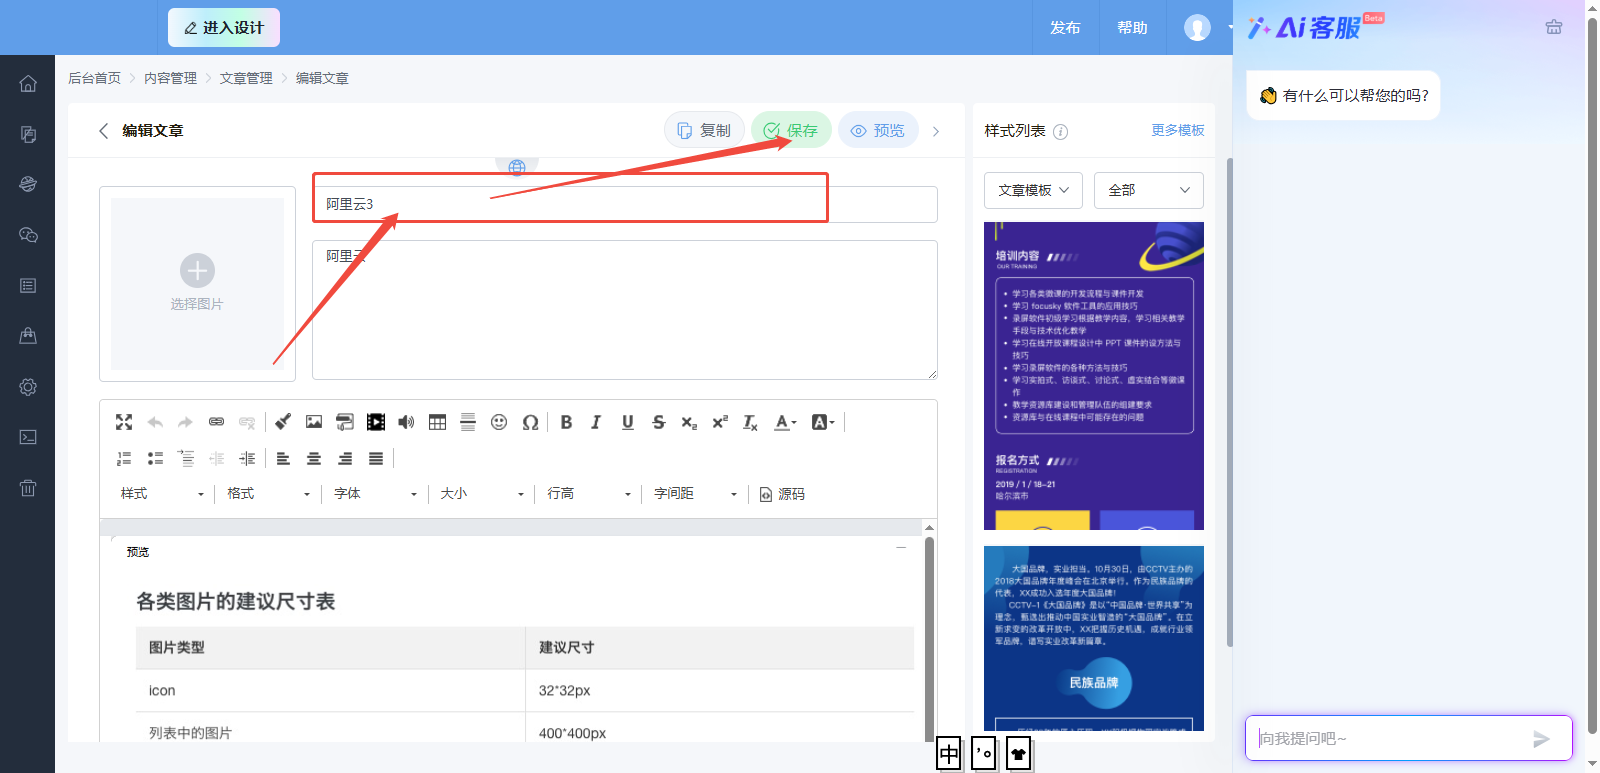The width and height of the screenshot is (1600, 773).
Task: Switch to 源码 source code view
Action: coord(782,494)
